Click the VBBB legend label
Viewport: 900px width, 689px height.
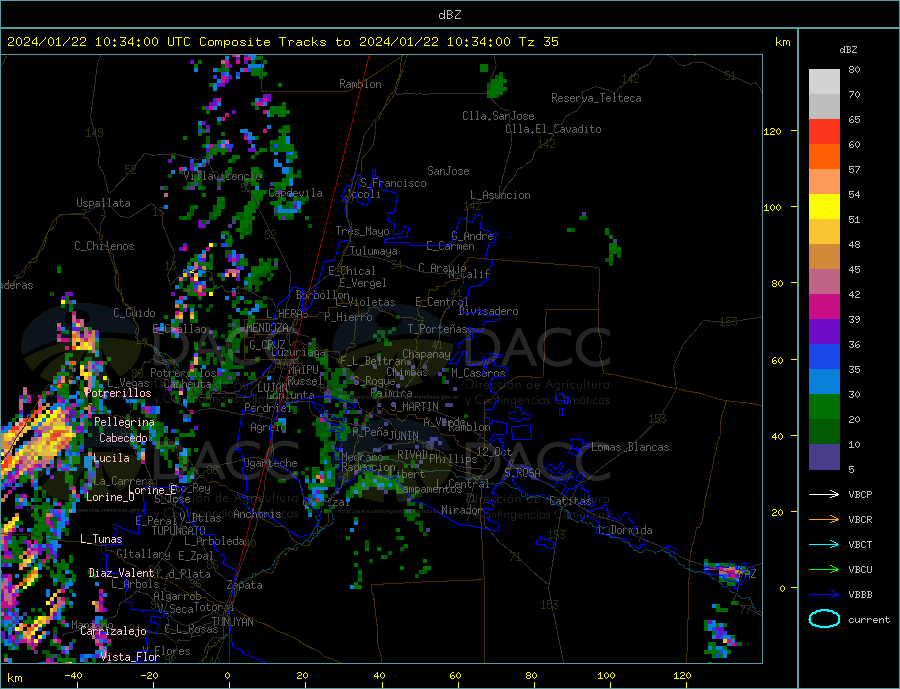click(860, 595)
